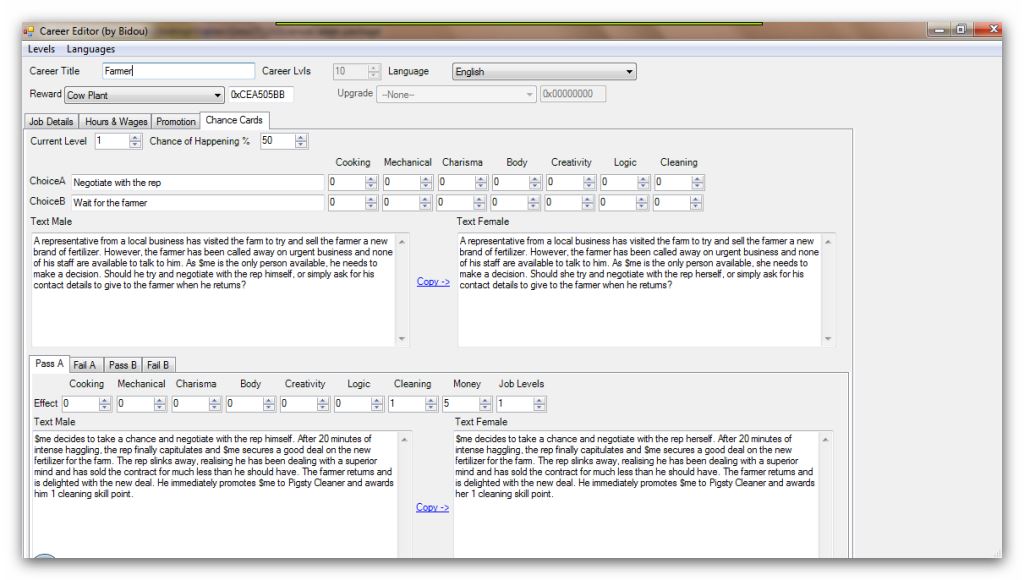The image size is (1024, 580).
Task: Select the Pass B tab
Action: [122, 364]
